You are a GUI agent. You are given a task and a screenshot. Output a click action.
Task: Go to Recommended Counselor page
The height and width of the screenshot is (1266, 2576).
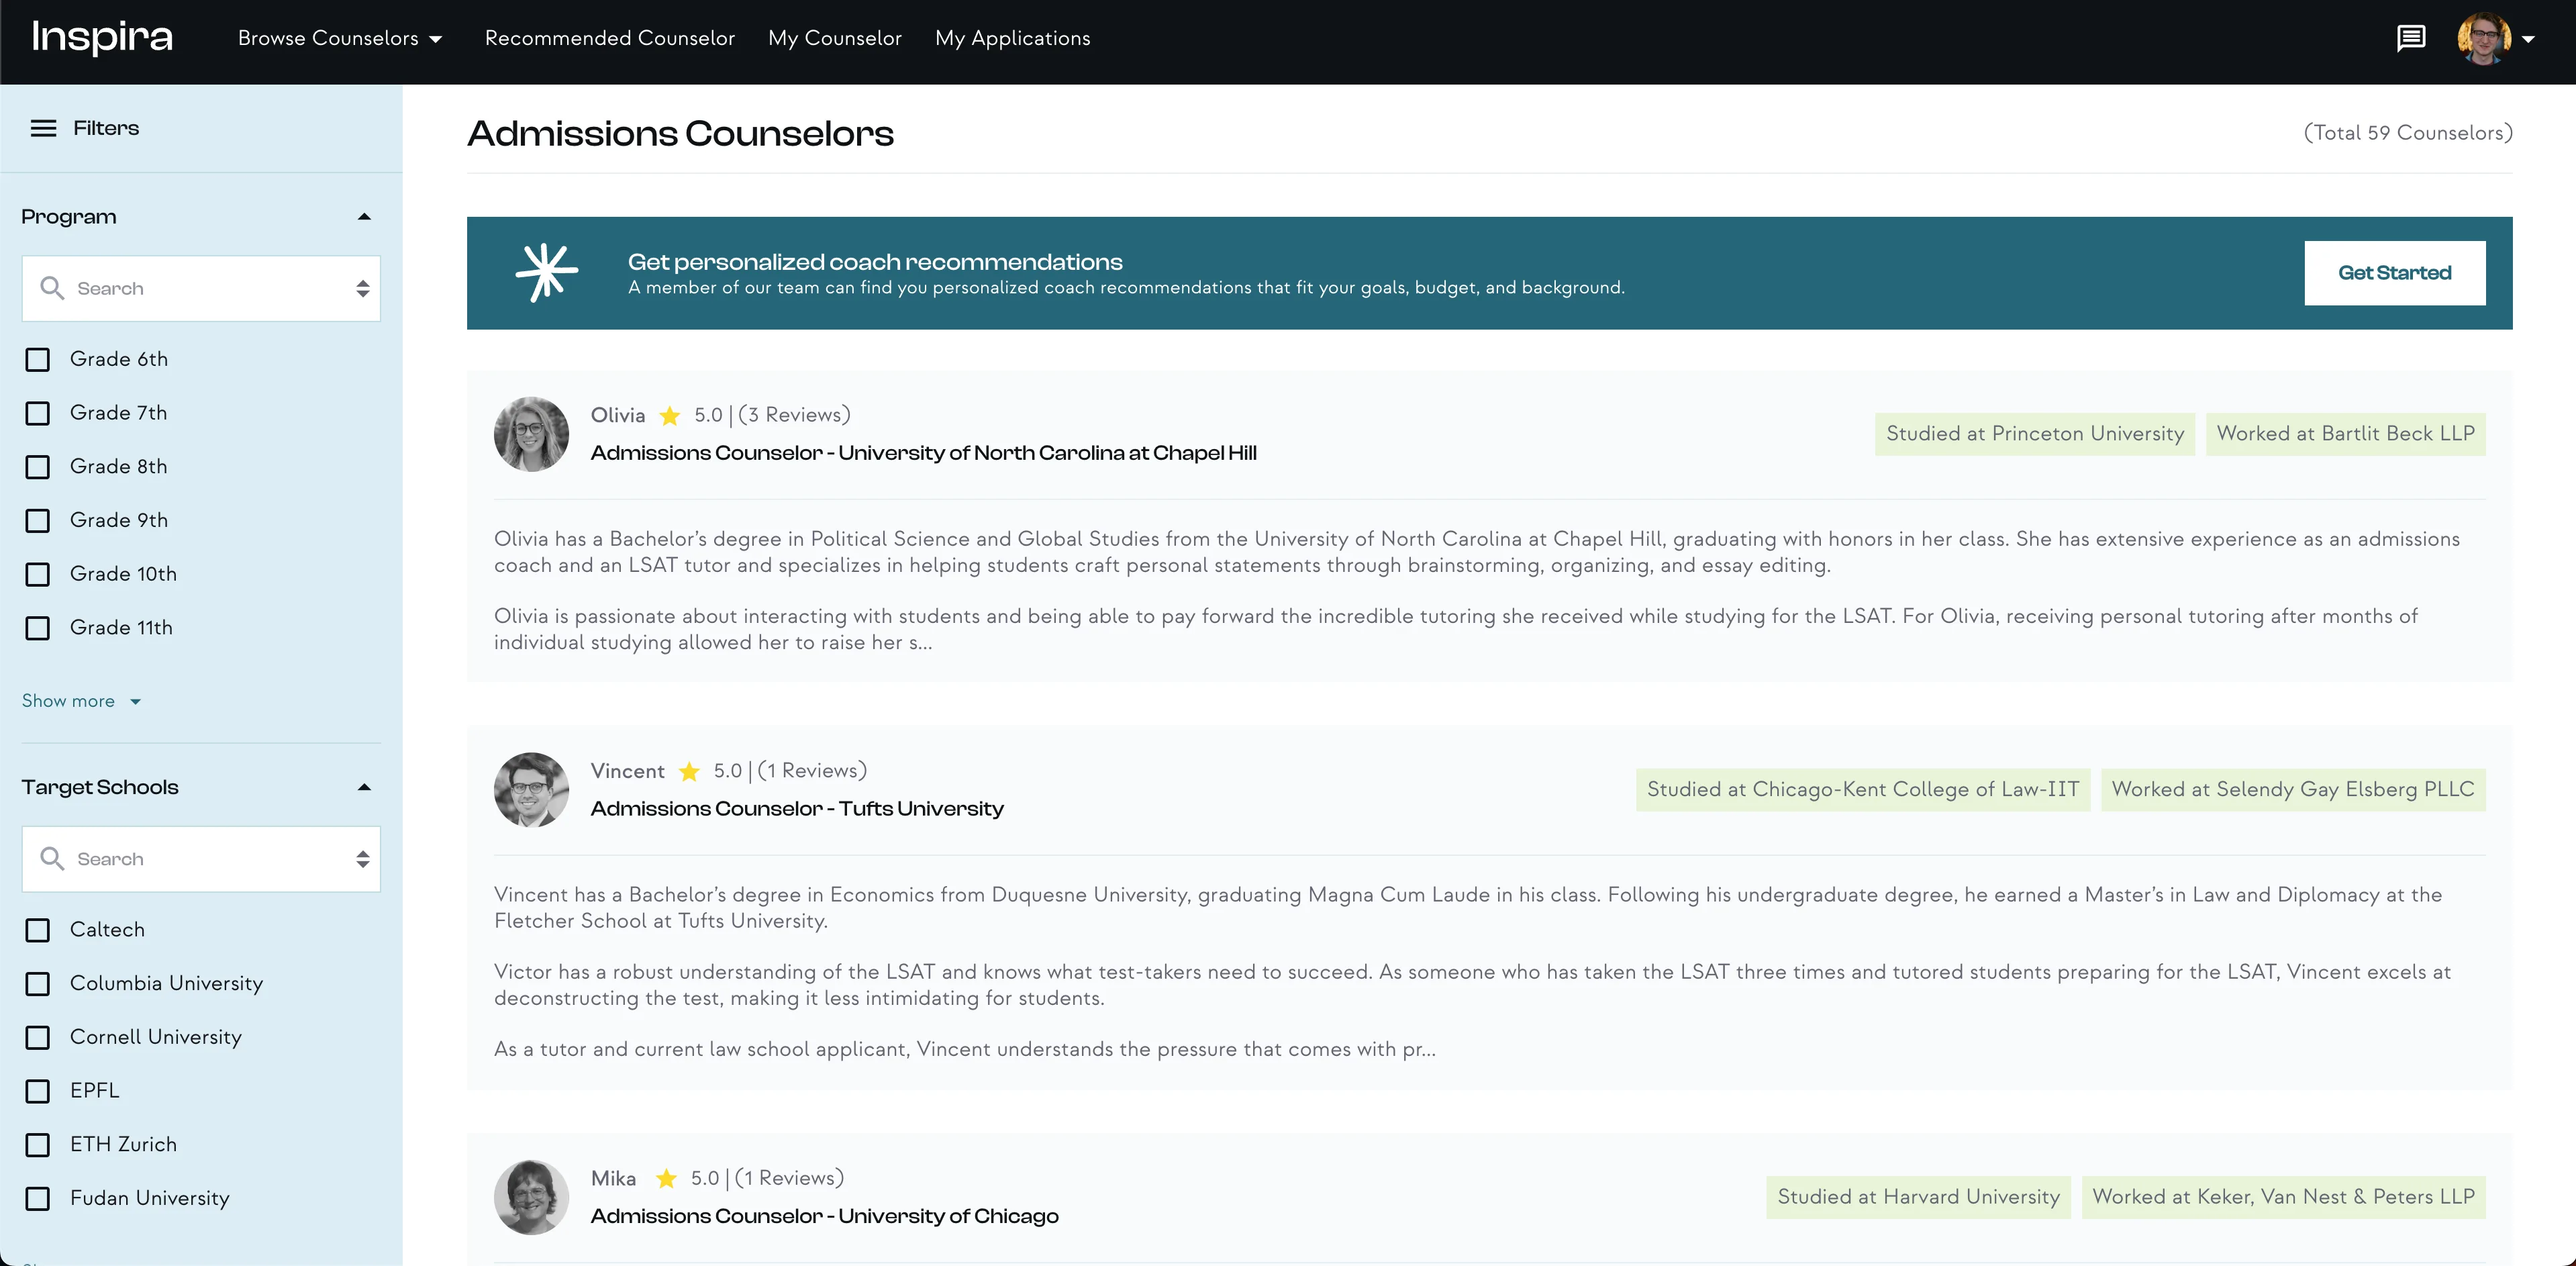(609, 38)
